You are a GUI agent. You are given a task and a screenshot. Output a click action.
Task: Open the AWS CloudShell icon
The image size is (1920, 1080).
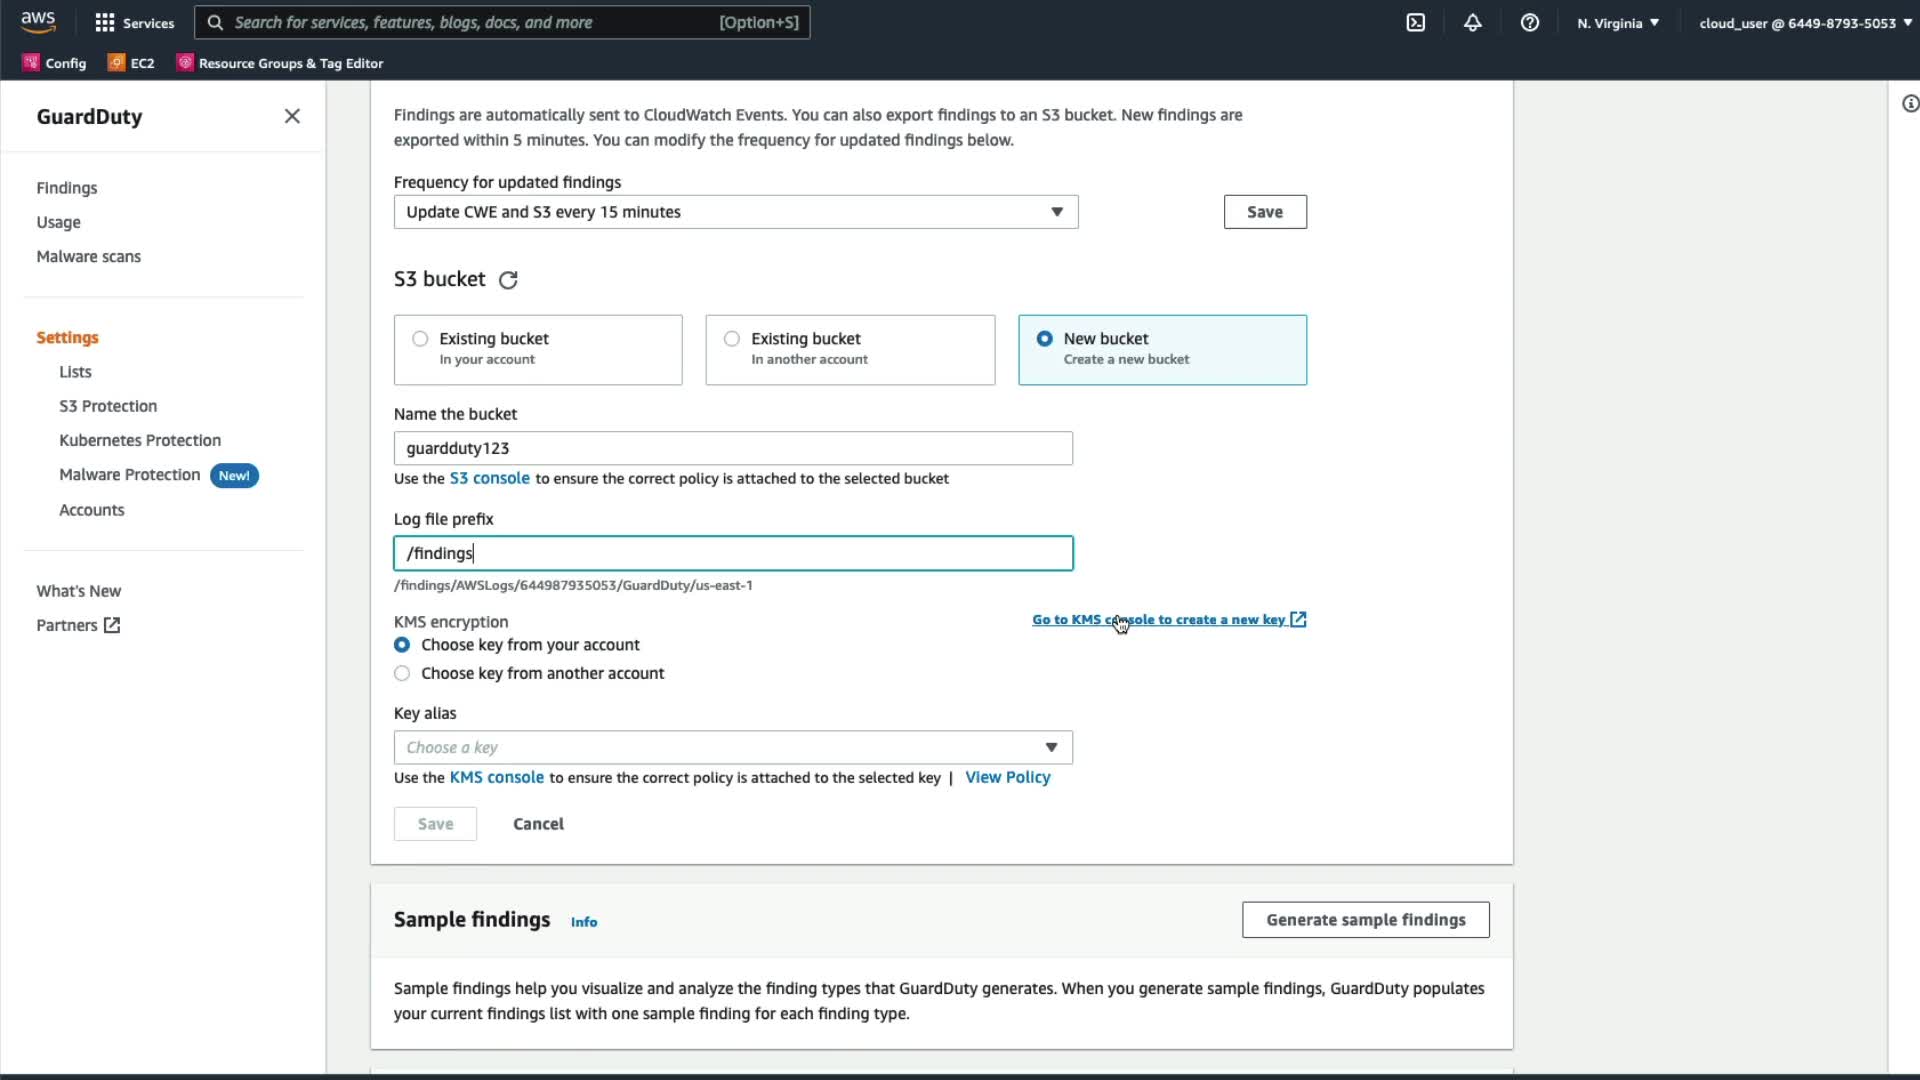(x=1415, y=22)
